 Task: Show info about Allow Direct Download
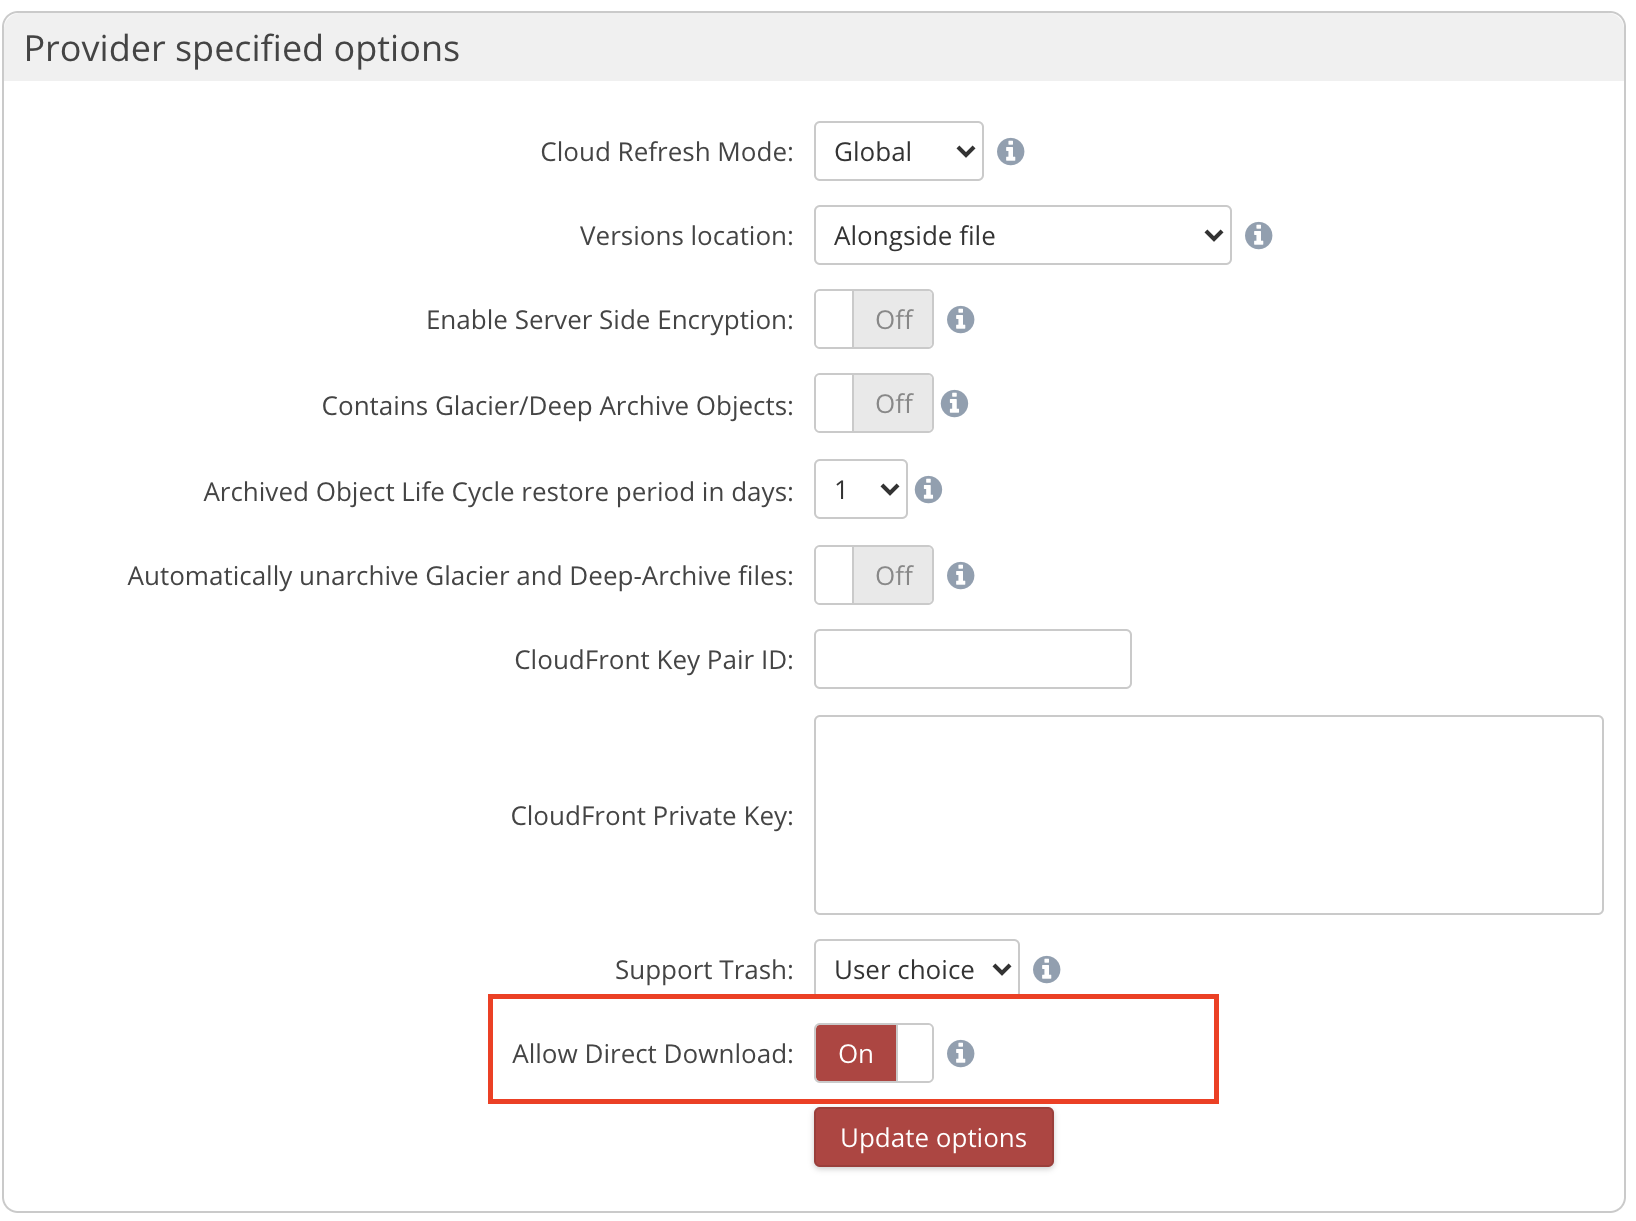click(960, 1053)
